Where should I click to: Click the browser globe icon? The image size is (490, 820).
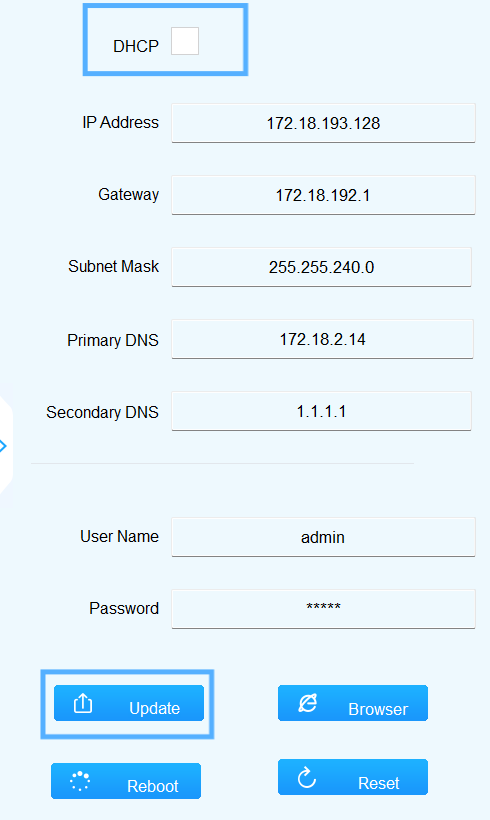click(x=307, y=703)
